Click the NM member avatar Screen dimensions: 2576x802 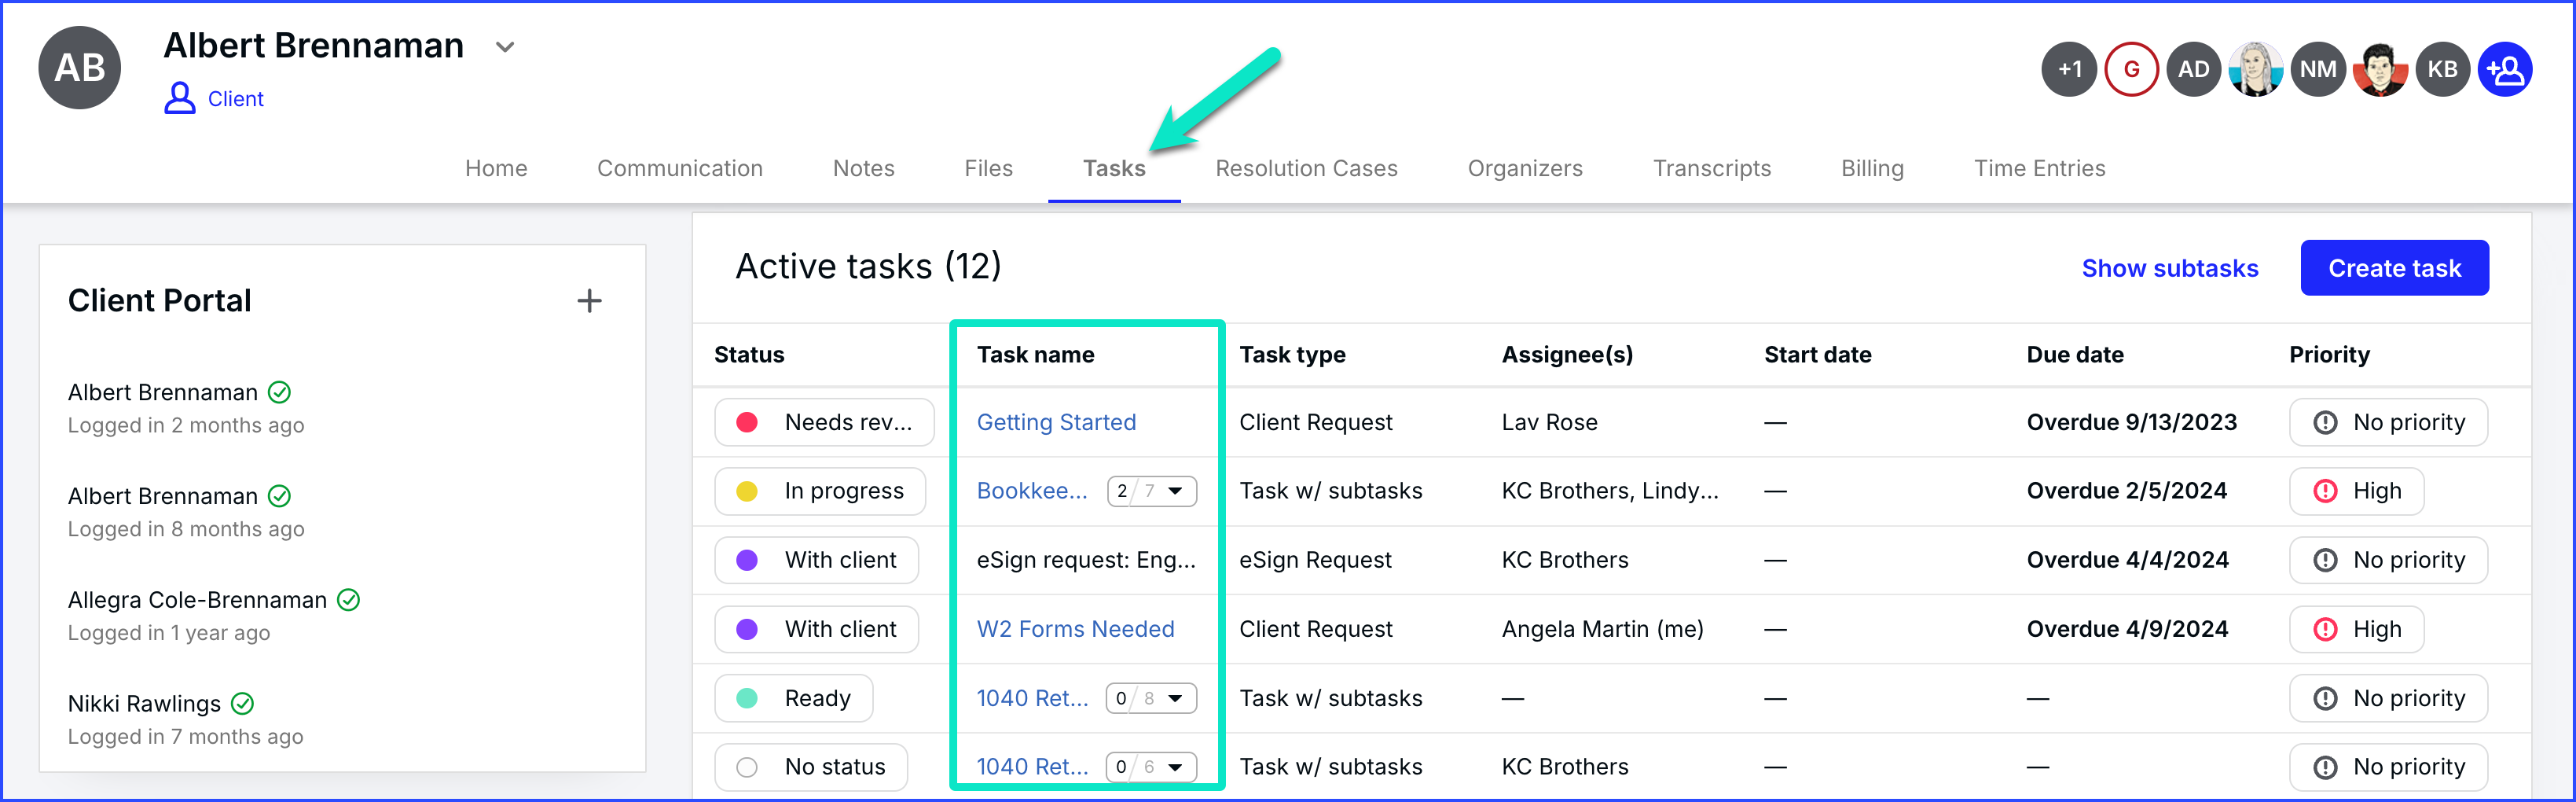[2317, 70]
